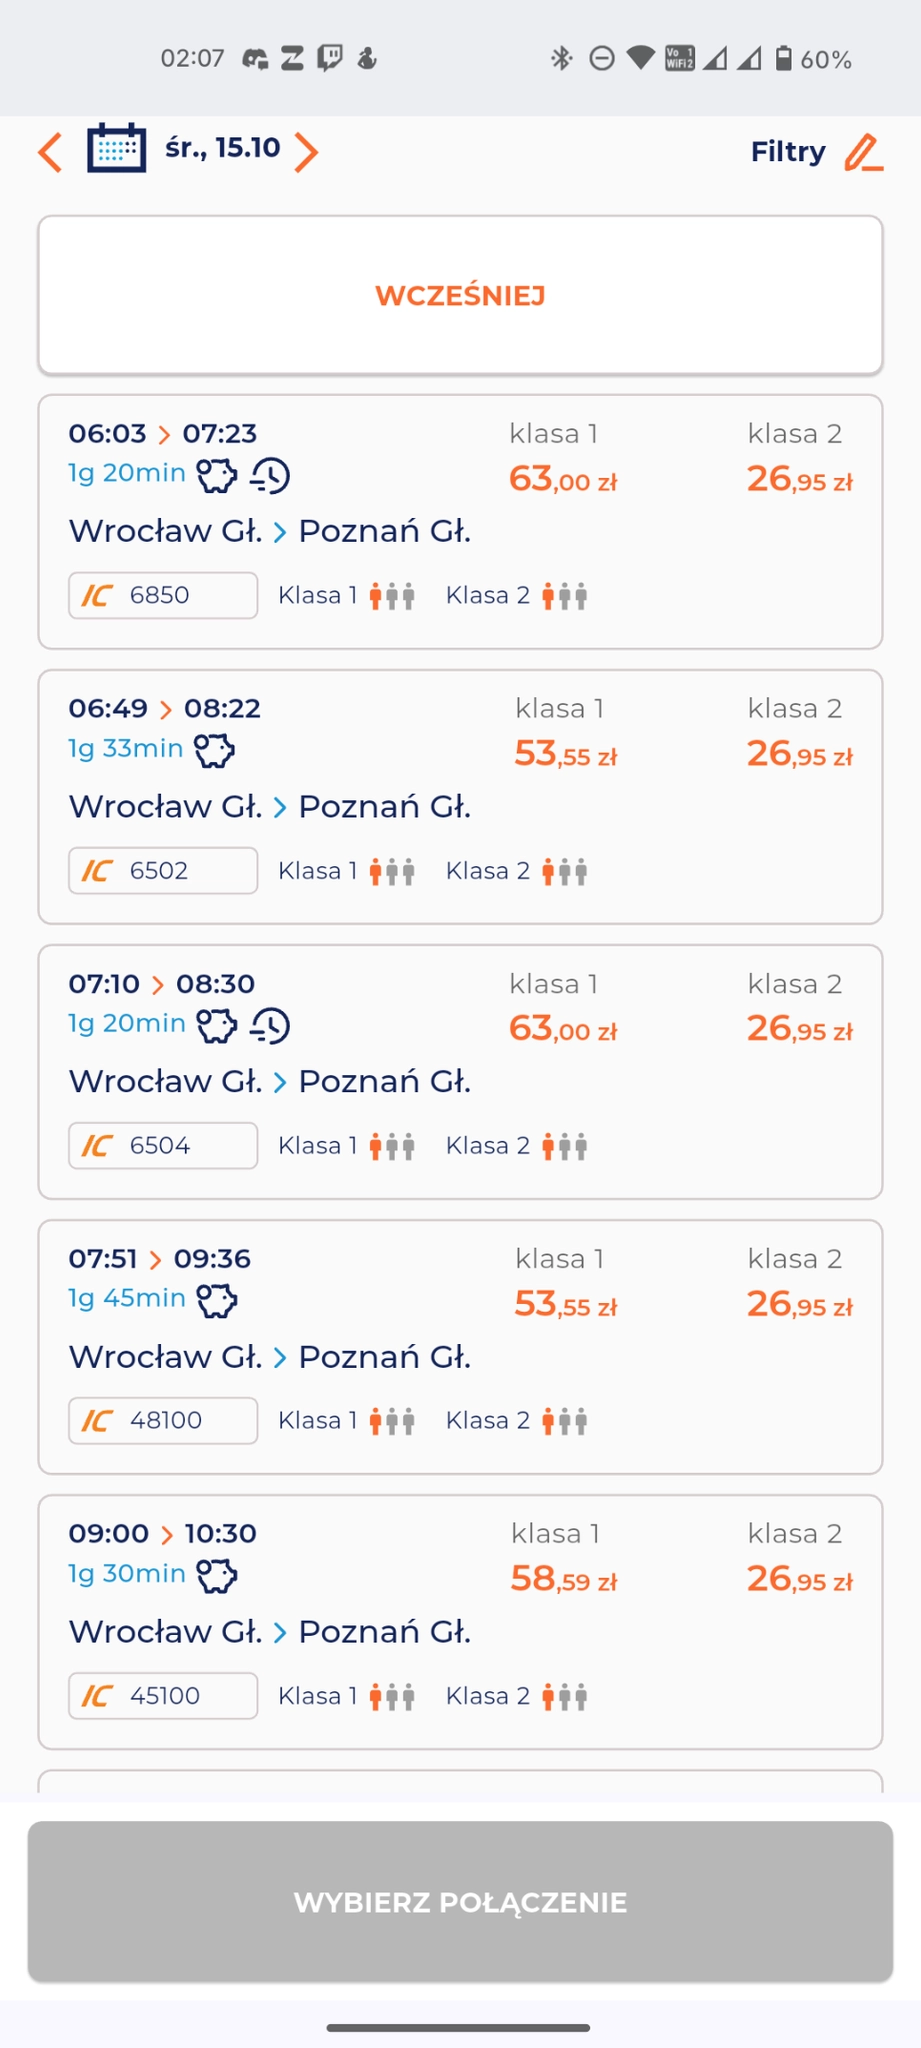Tap the piggy bank icon on the 06:03 connection

(216, 475)
